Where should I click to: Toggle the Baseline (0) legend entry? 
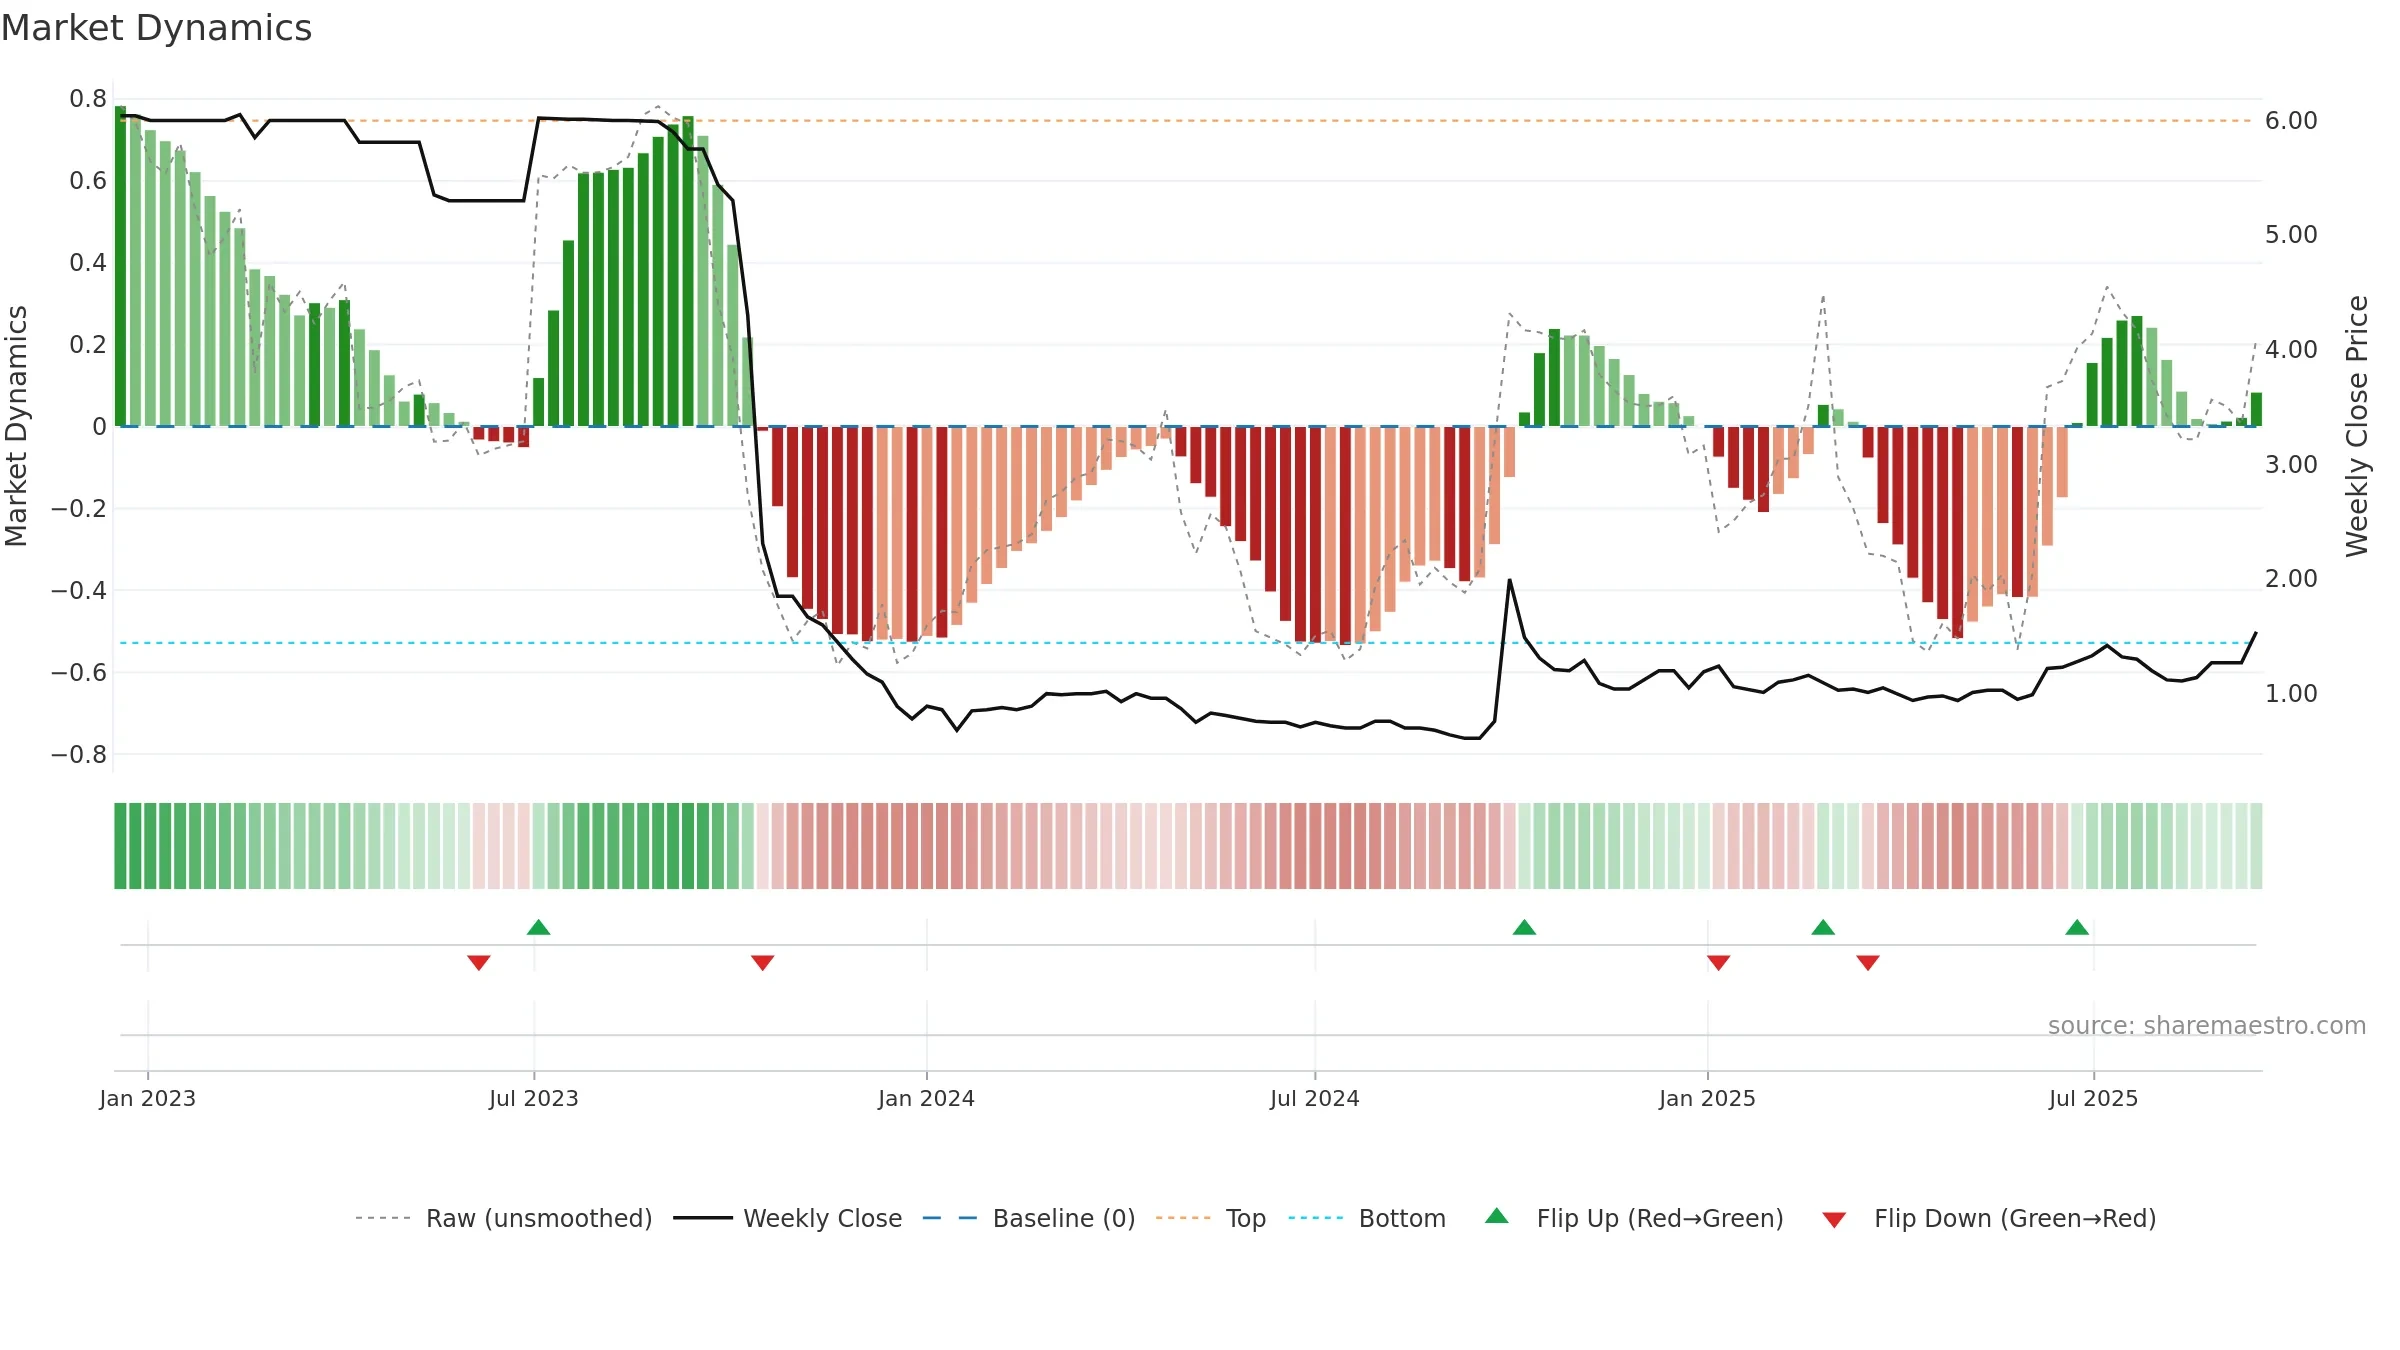click(1029, 1218)
